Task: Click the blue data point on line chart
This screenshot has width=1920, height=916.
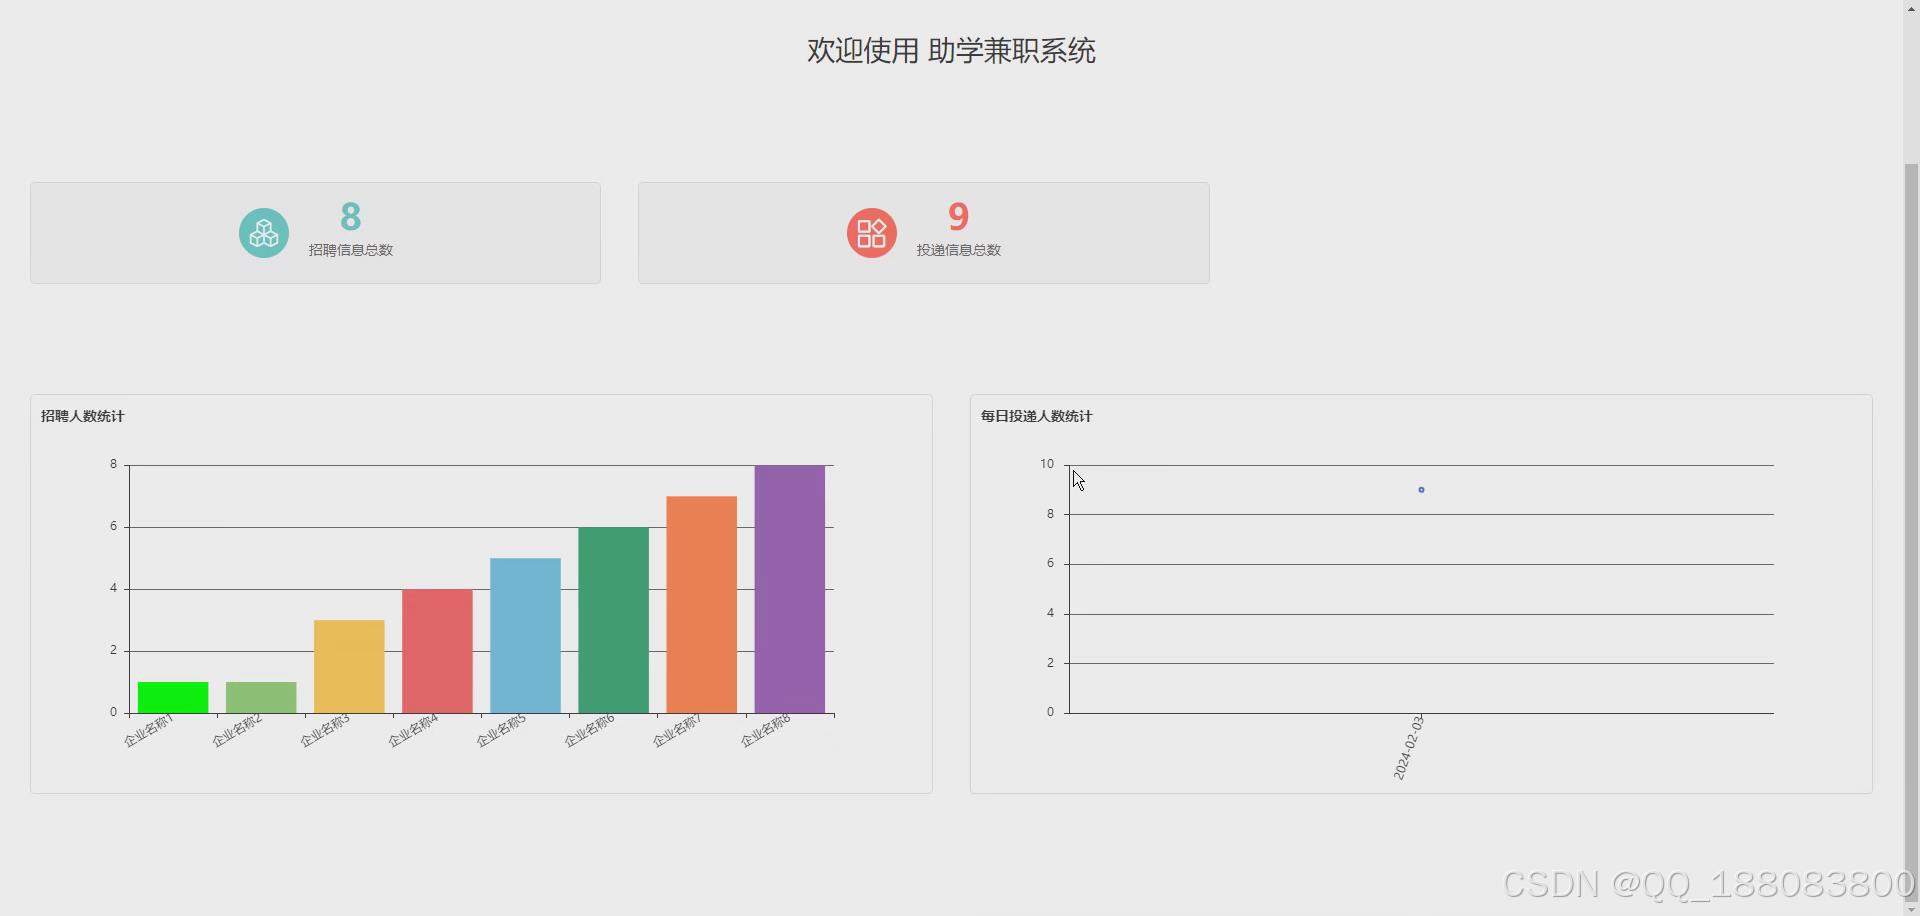Action: 1421,490
